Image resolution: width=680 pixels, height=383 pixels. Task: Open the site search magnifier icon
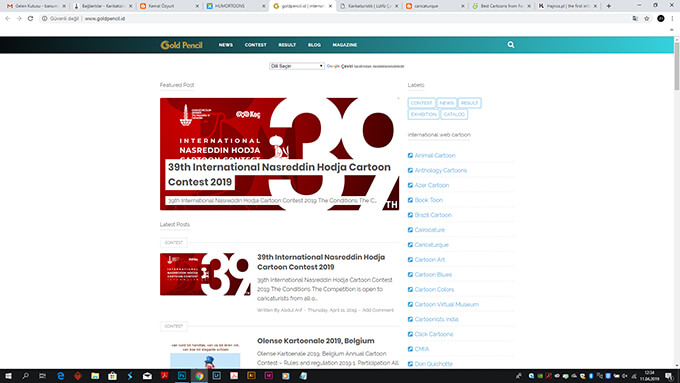[510, 45]
